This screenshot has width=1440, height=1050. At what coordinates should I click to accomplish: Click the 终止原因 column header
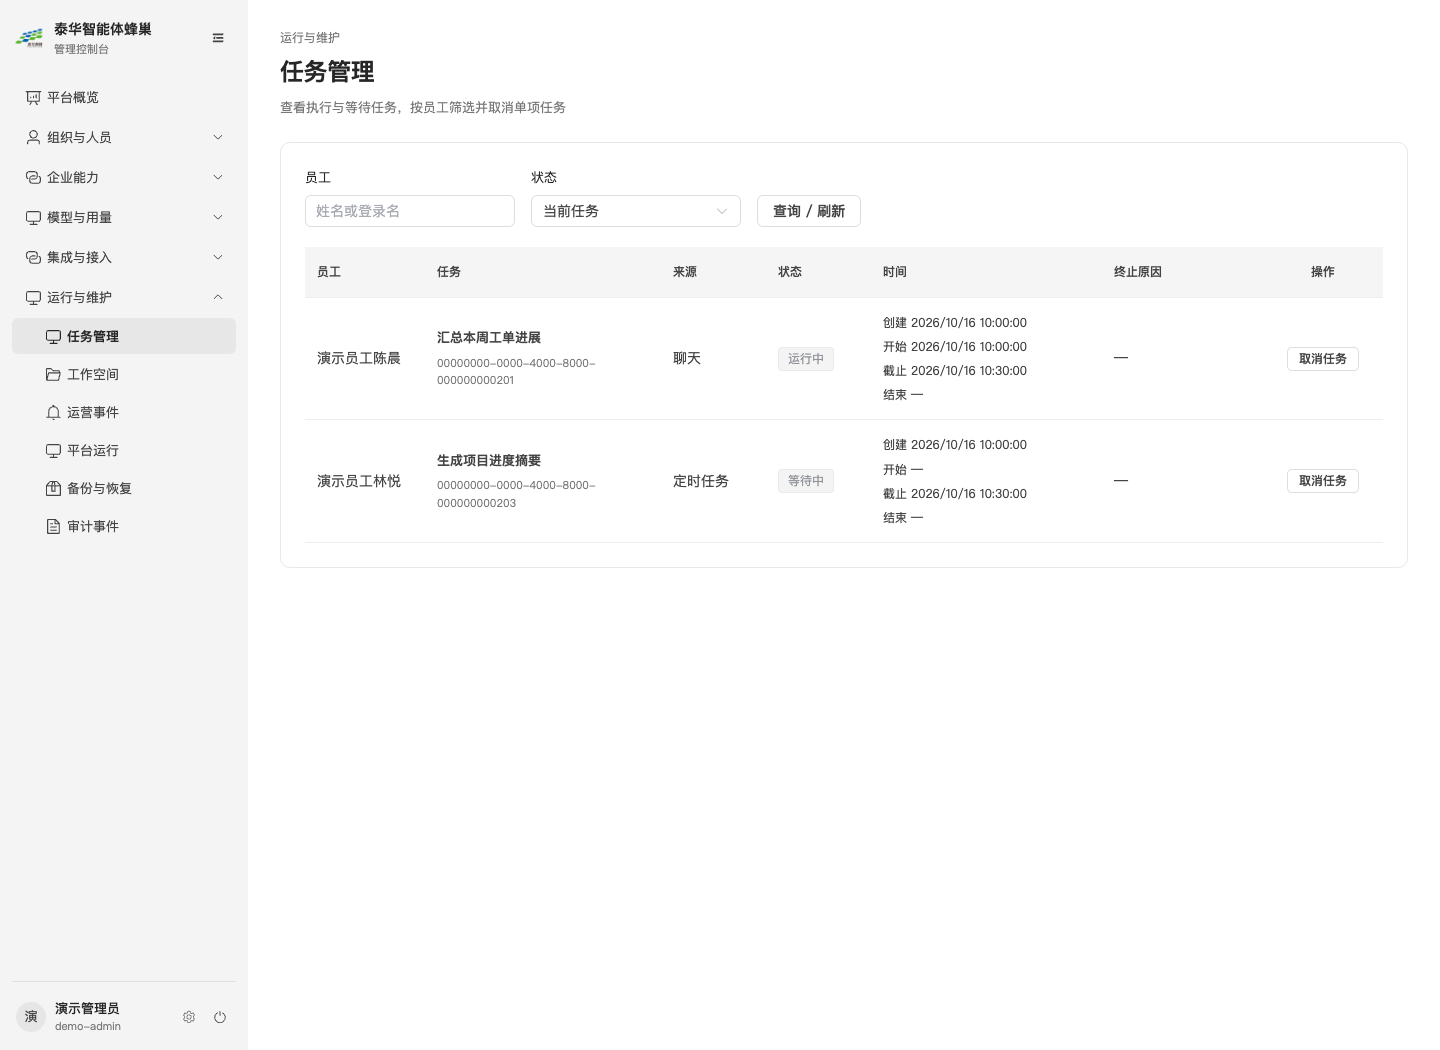1138,272
